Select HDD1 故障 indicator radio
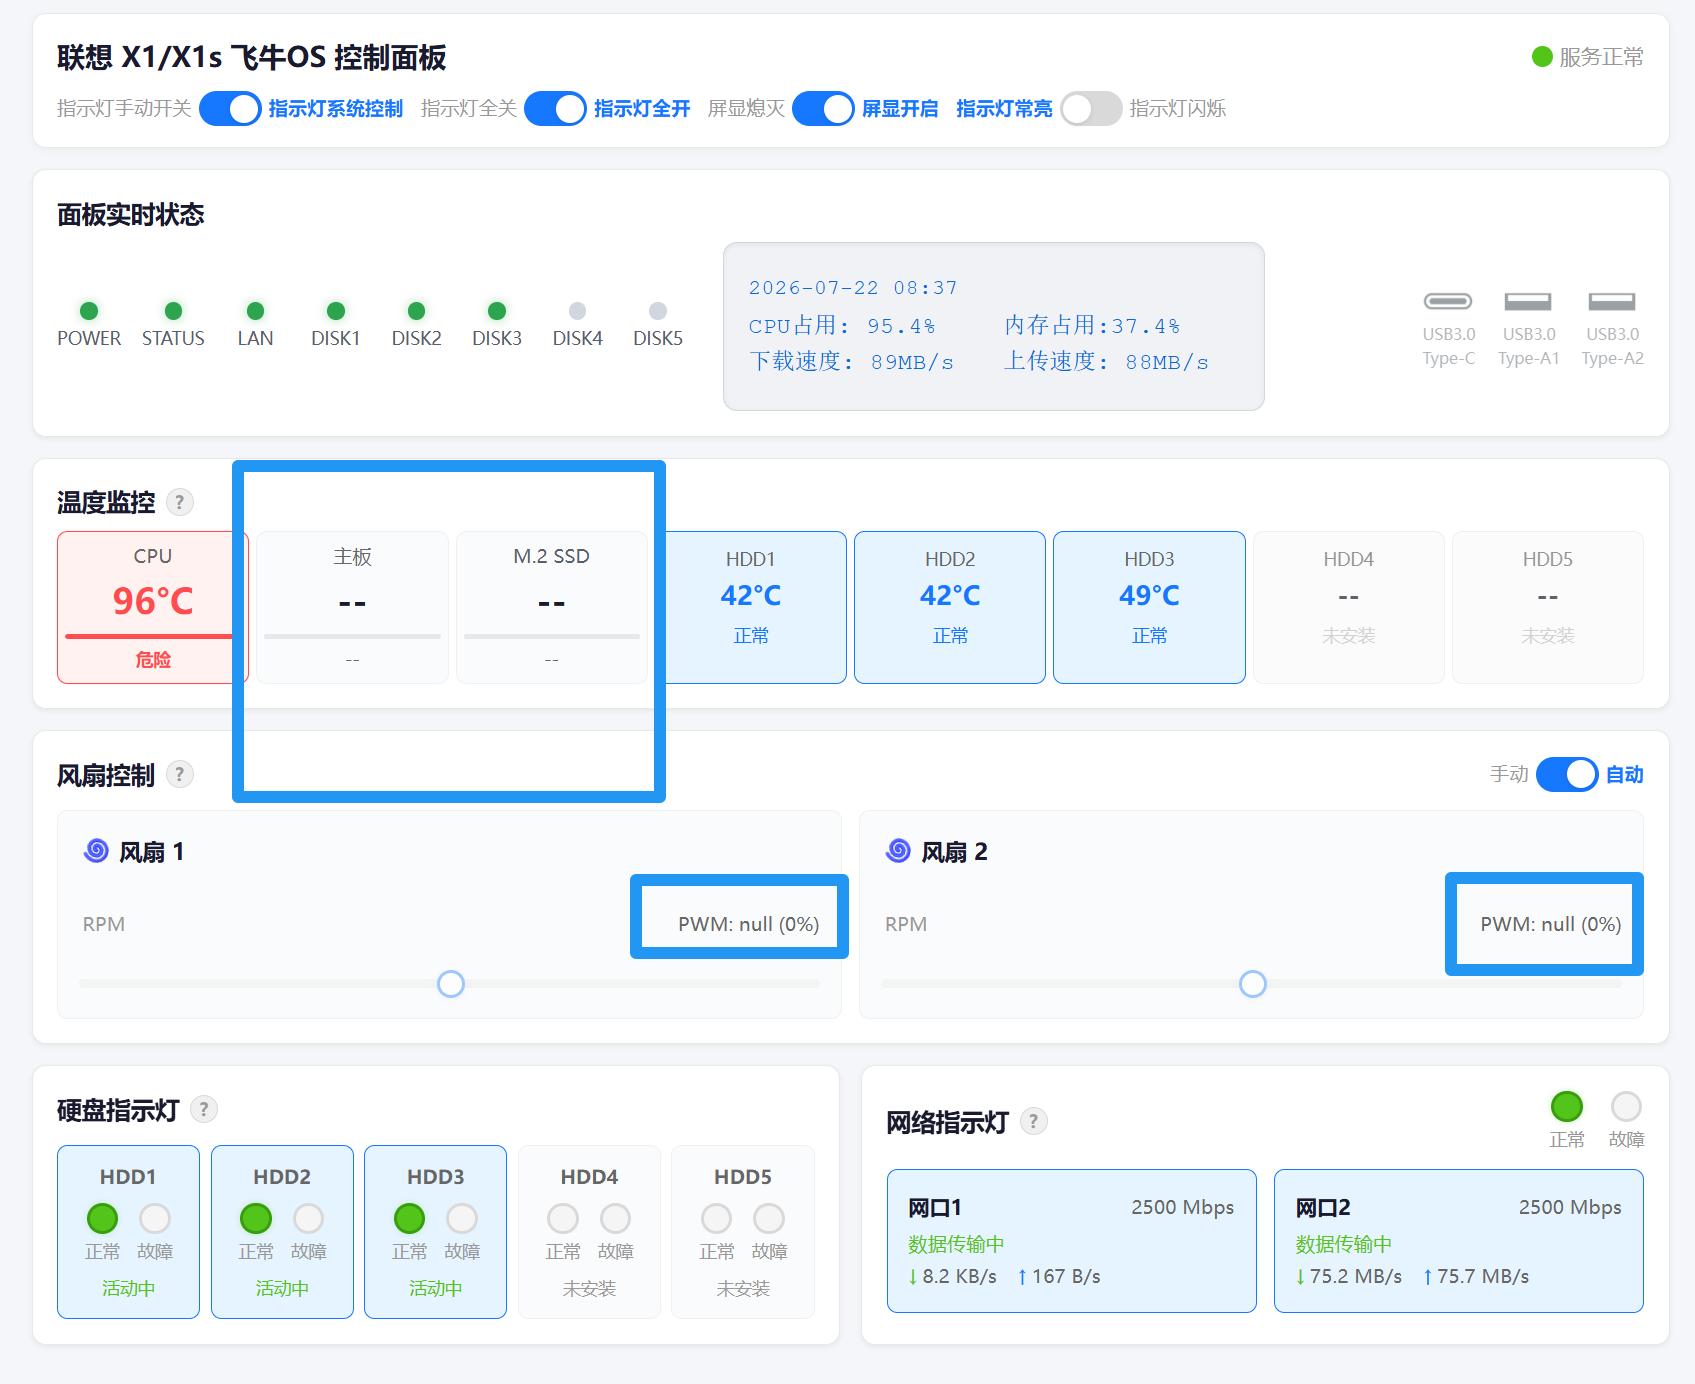The image size is (1695, 1384). [155, 1218]
